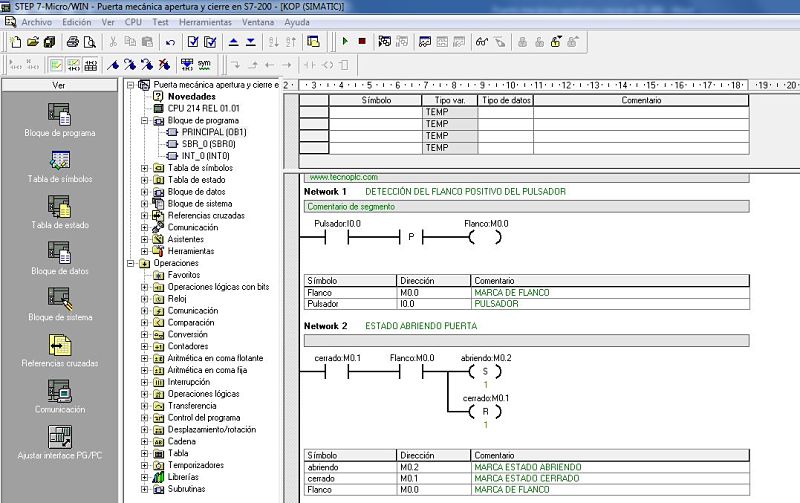Select the Flanco:M0.0 coil in Network 1
This screenshot has width=800, height=503.
(x=485, y=237)
